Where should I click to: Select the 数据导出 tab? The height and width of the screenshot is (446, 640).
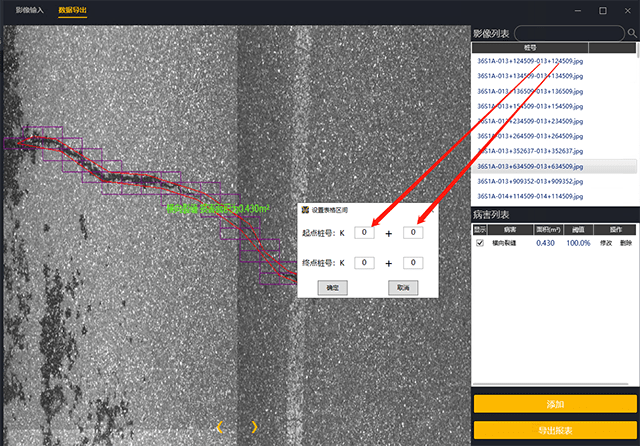coord(72,10)
